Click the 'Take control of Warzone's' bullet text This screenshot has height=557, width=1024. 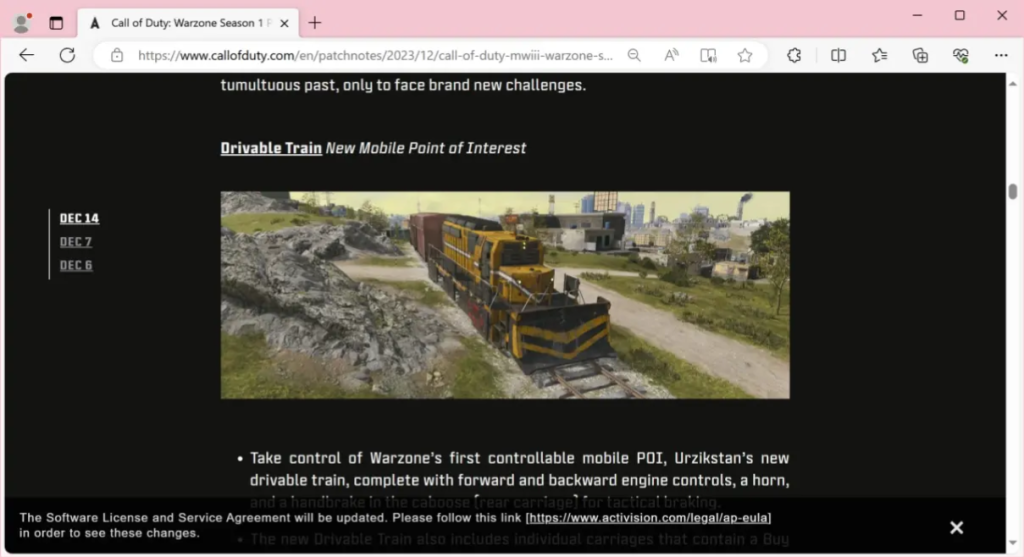(519, 480)
